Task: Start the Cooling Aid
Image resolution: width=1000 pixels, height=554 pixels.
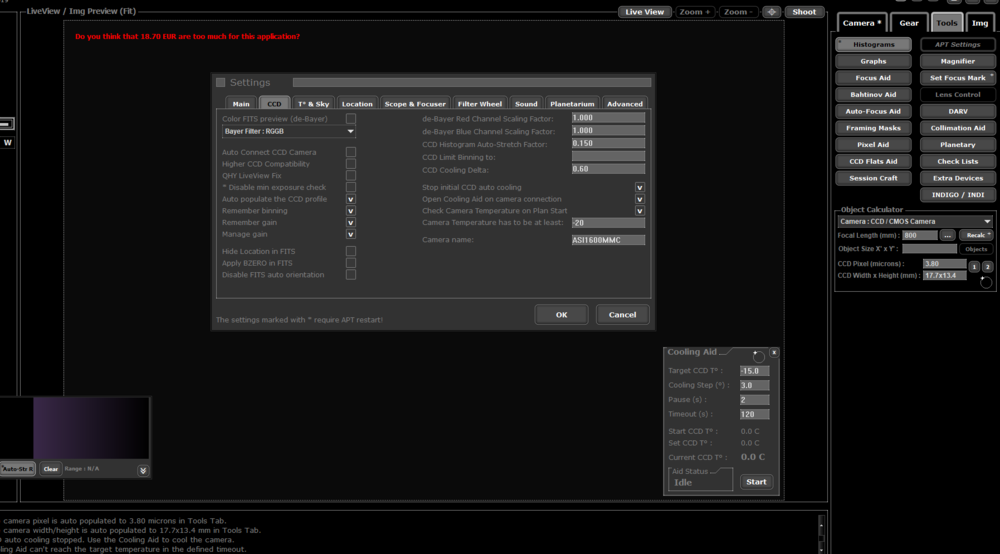Action: point(756,482)
